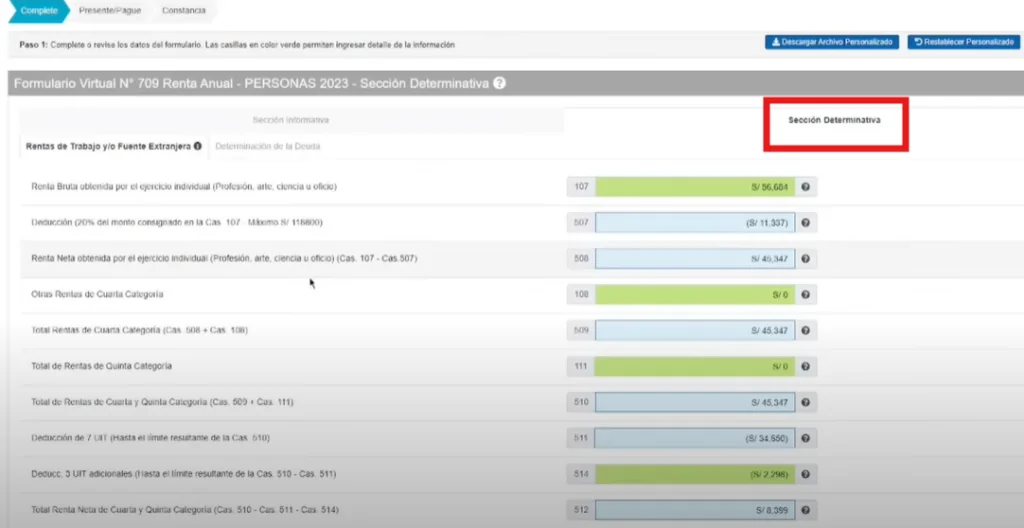Click green Deducc. 3 UIT field 514

[x=695, y=474]
